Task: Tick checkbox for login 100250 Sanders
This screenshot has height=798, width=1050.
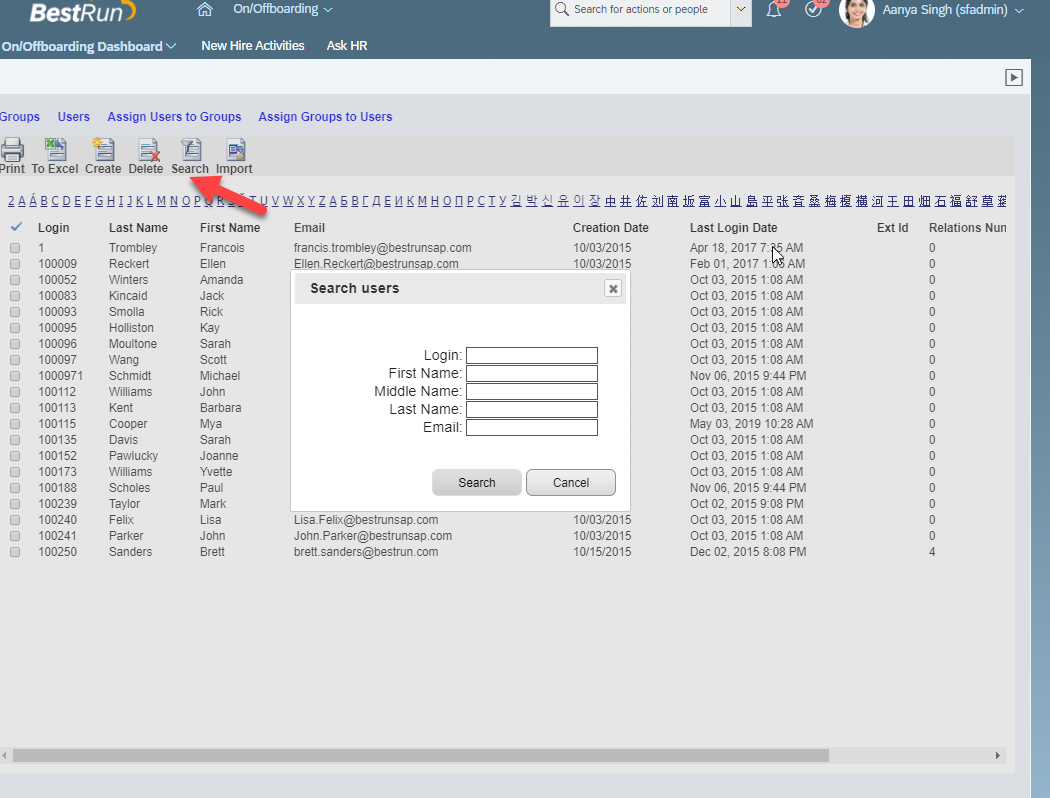Action: pos(15,552)
